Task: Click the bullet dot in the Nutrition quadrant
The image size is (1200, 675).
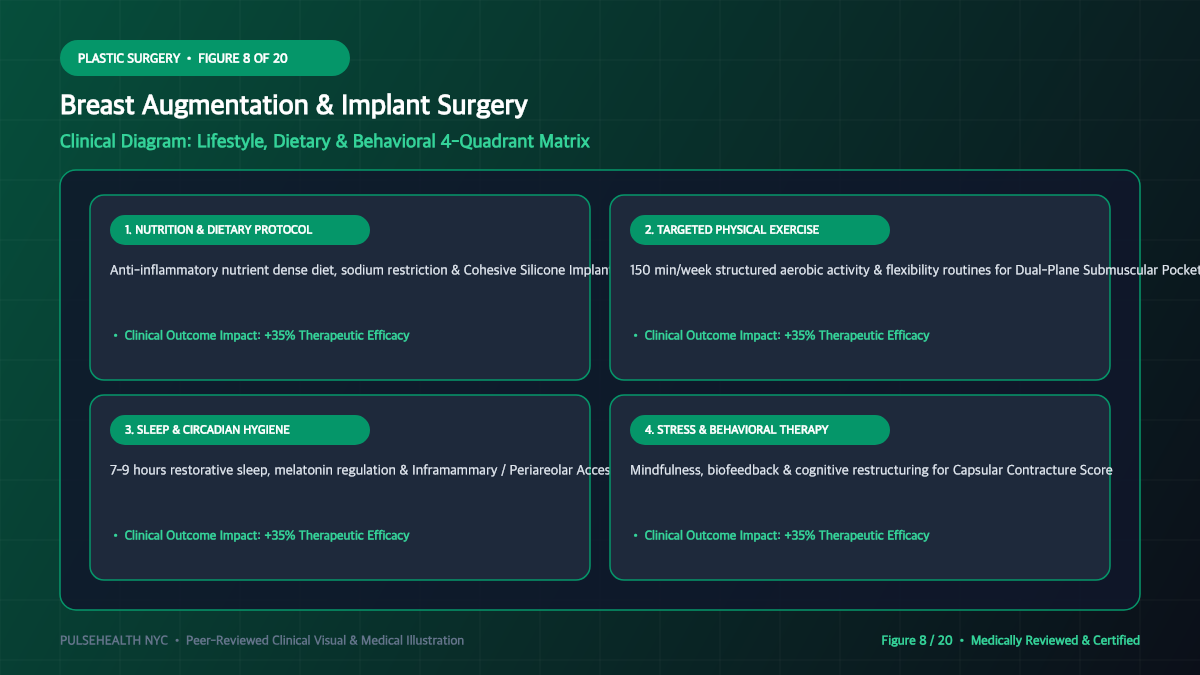Action: [115, 336]
